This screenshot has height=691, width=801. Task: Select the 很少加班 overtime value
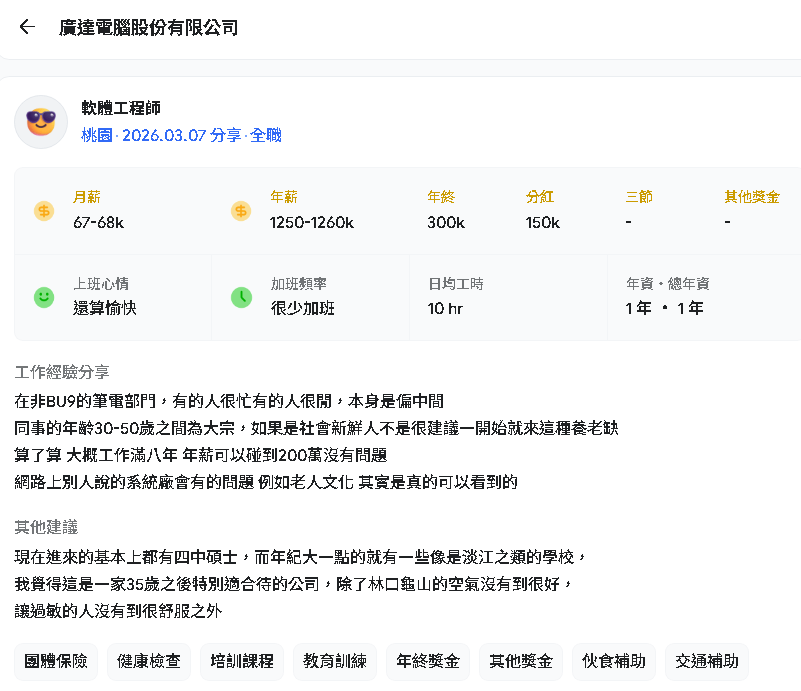[x=302, y=308]
